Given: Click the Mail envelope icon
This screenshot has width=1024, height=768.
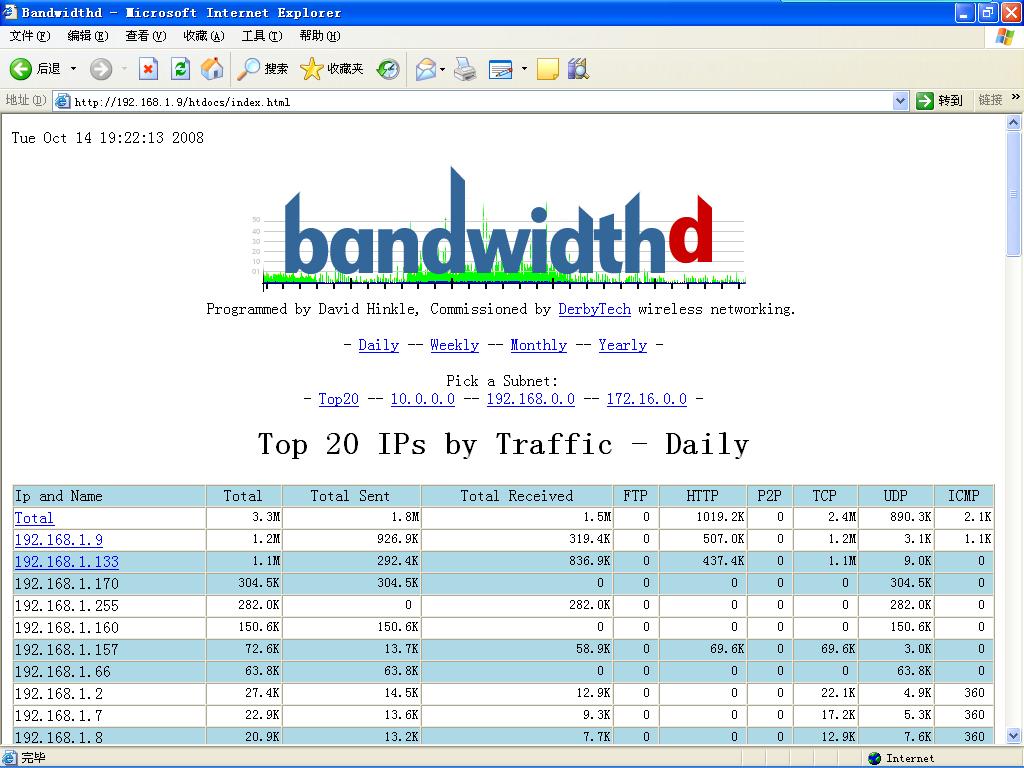Looking at the screenshot, I should point(425,69).
